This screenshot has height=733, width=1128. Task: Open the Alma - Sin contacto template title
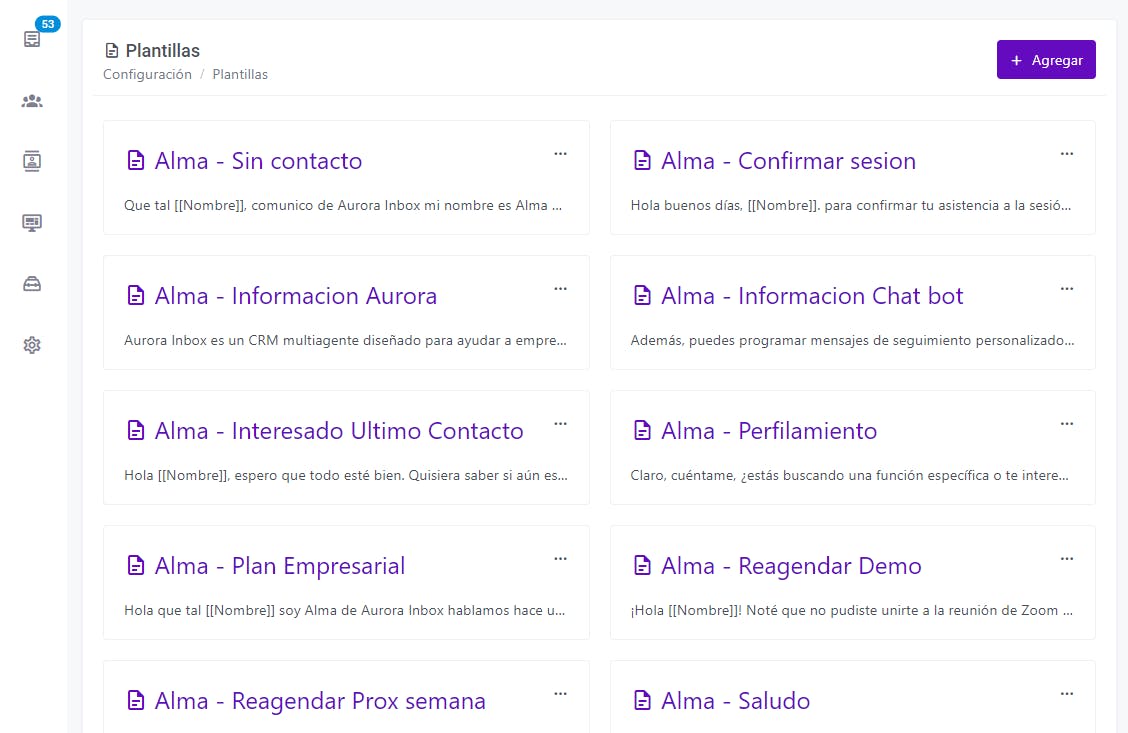(x=258, y=160)
